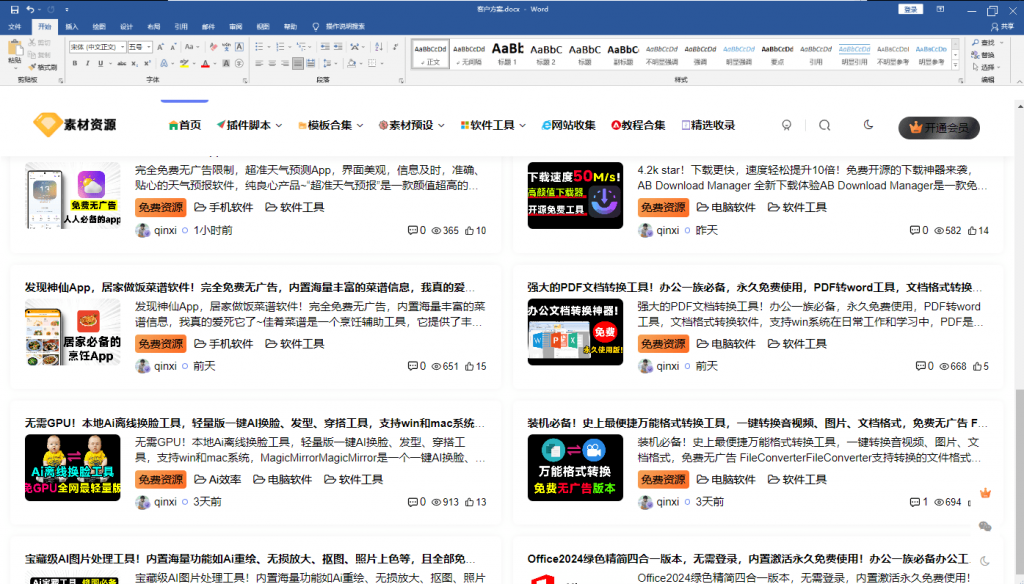Switch to the 插入 (Insert) ribbon tab

(72, 26)
